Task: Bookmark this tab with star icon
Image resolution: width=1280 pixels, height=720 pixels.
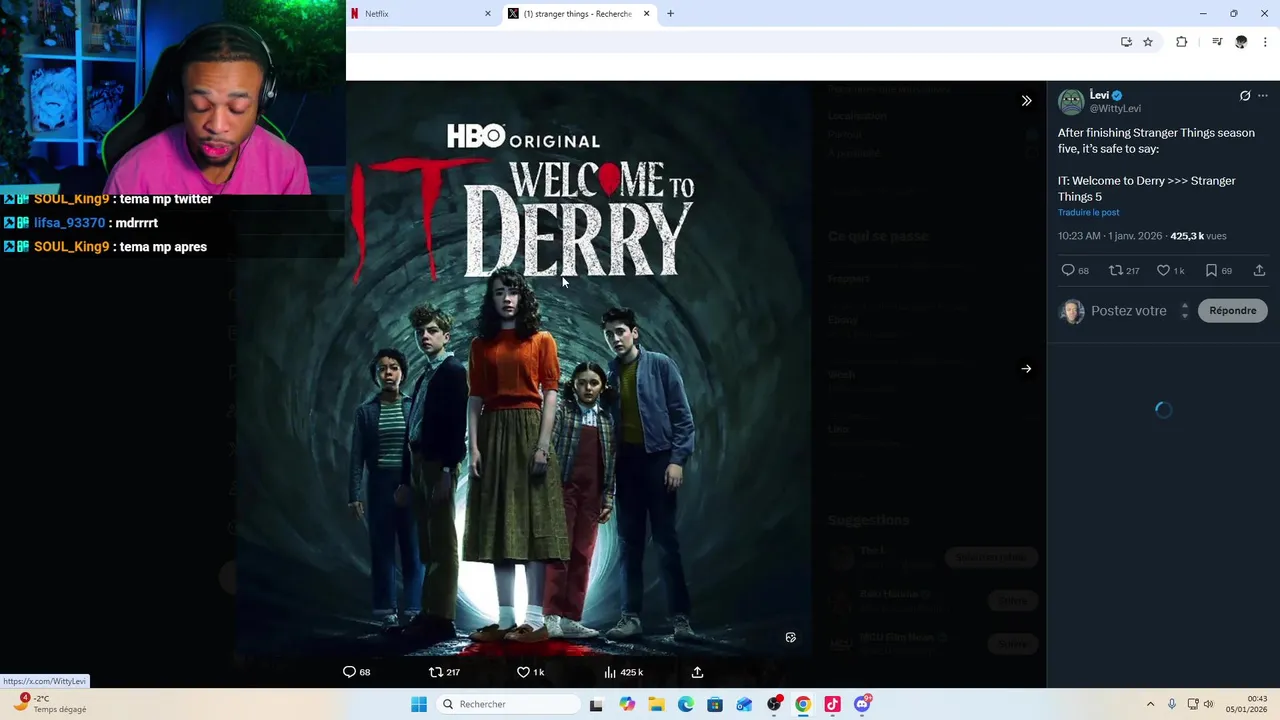Action: point(1148,42)
